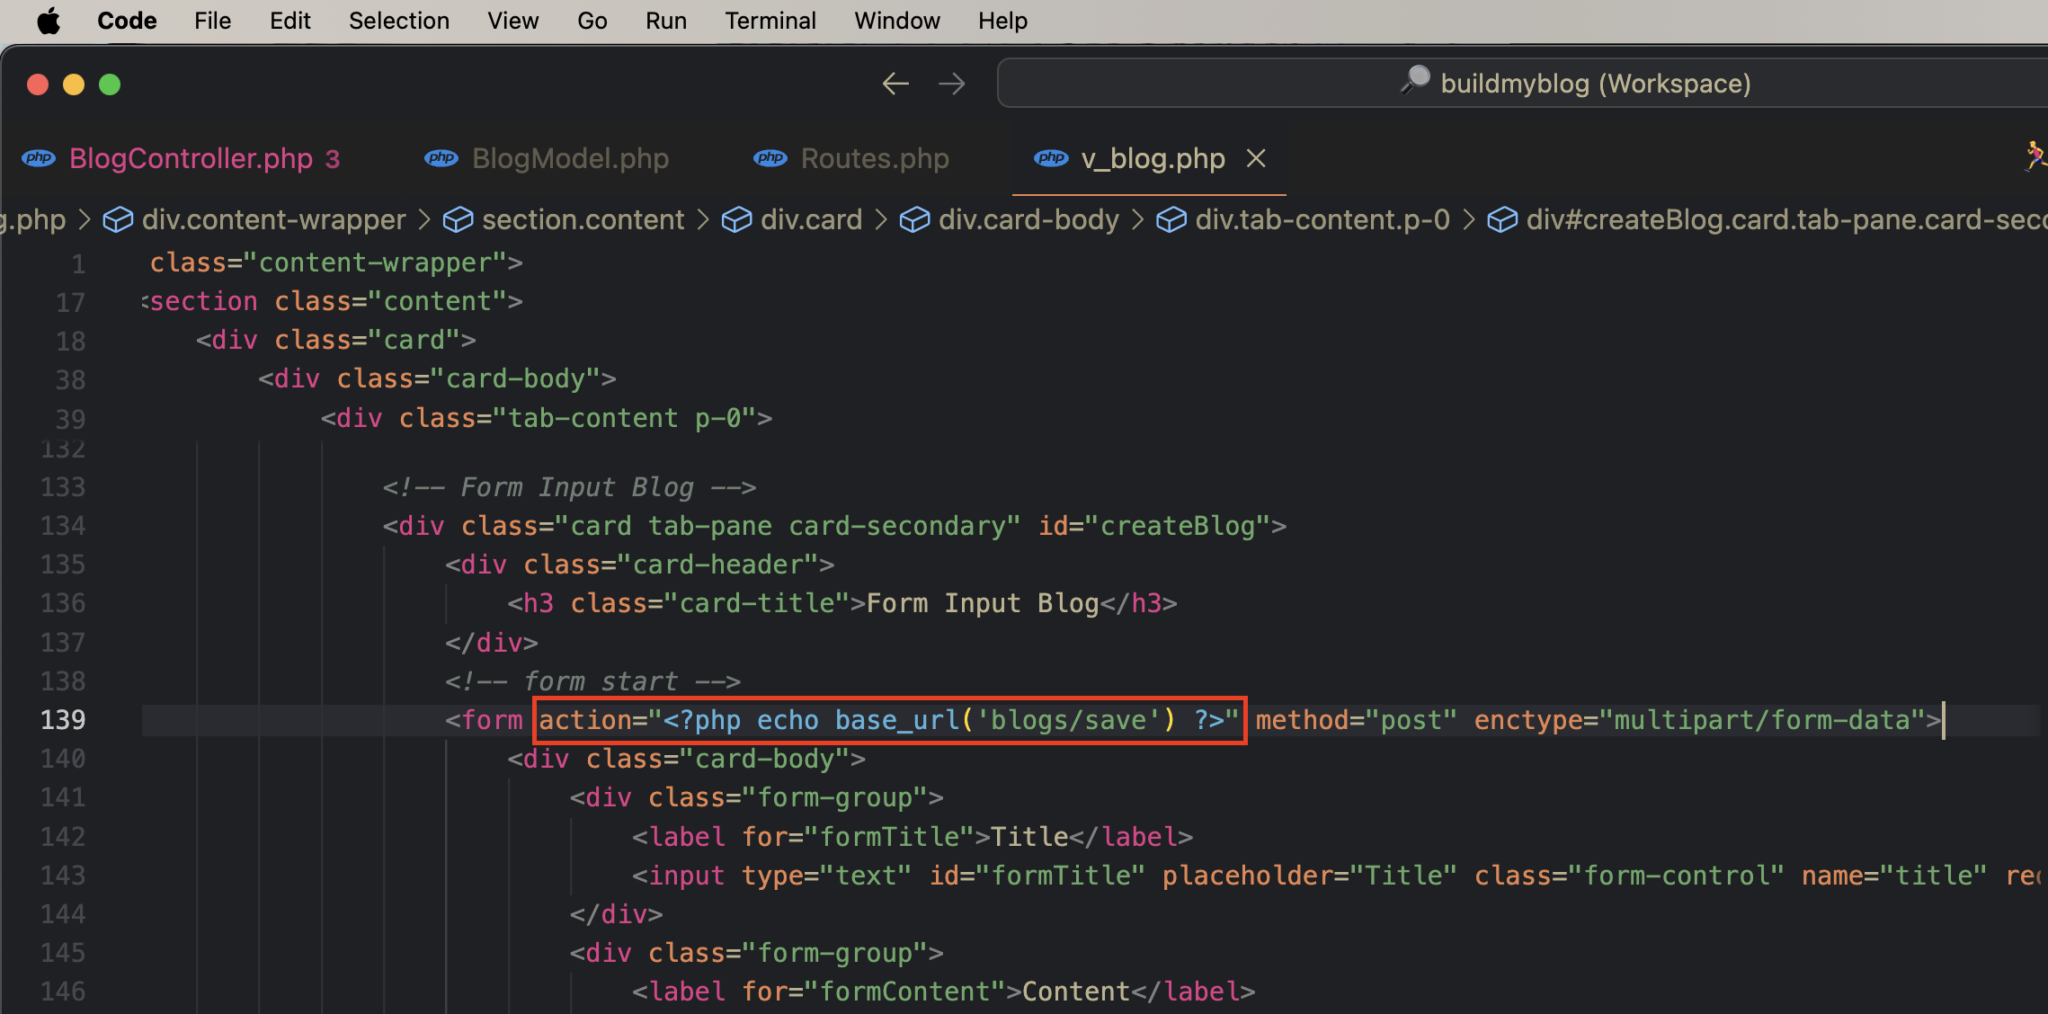Open the Selection menu

(399, 21)
